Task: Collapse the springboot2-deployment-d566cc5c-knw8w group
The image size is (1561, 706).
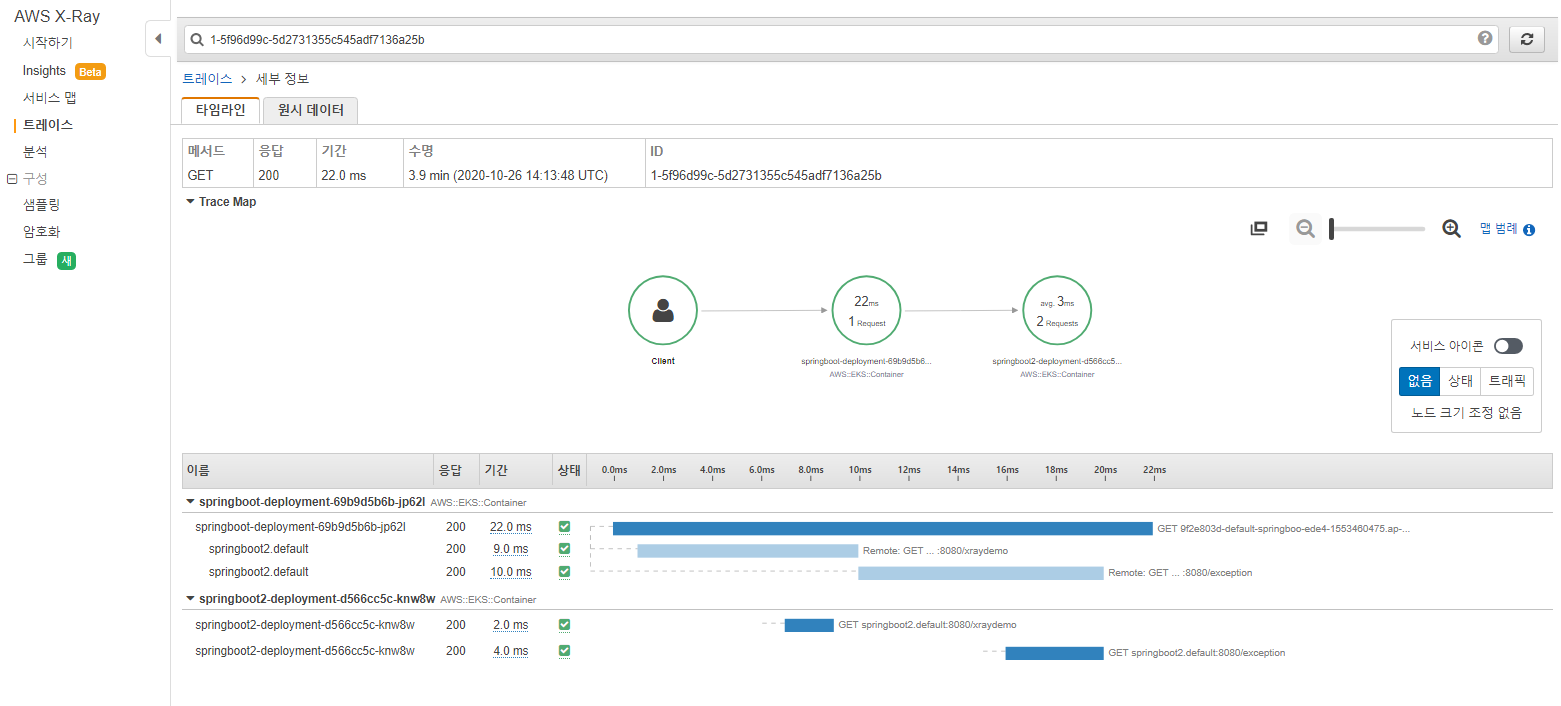Action: [x=190, y=599]
